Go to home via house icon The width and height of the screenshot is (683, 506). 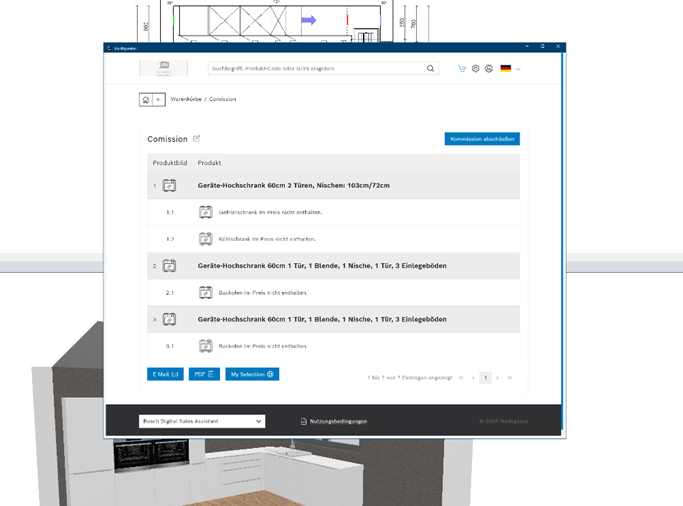(146, 100)
